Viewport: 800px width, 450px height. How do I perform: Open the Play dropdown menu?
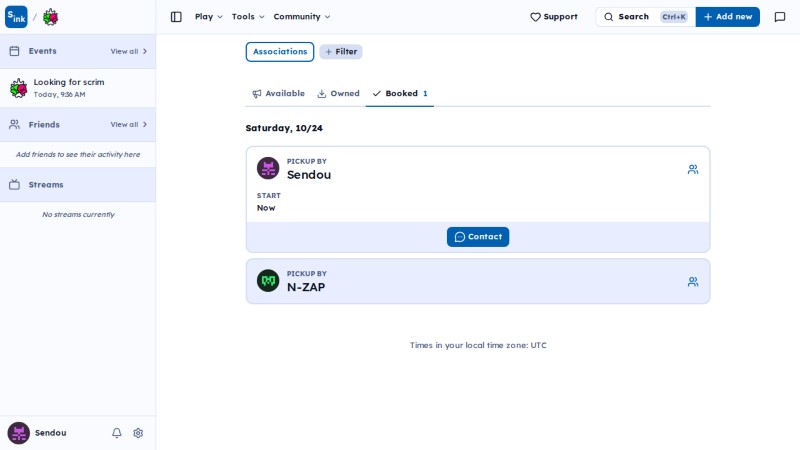pos(209,17)
